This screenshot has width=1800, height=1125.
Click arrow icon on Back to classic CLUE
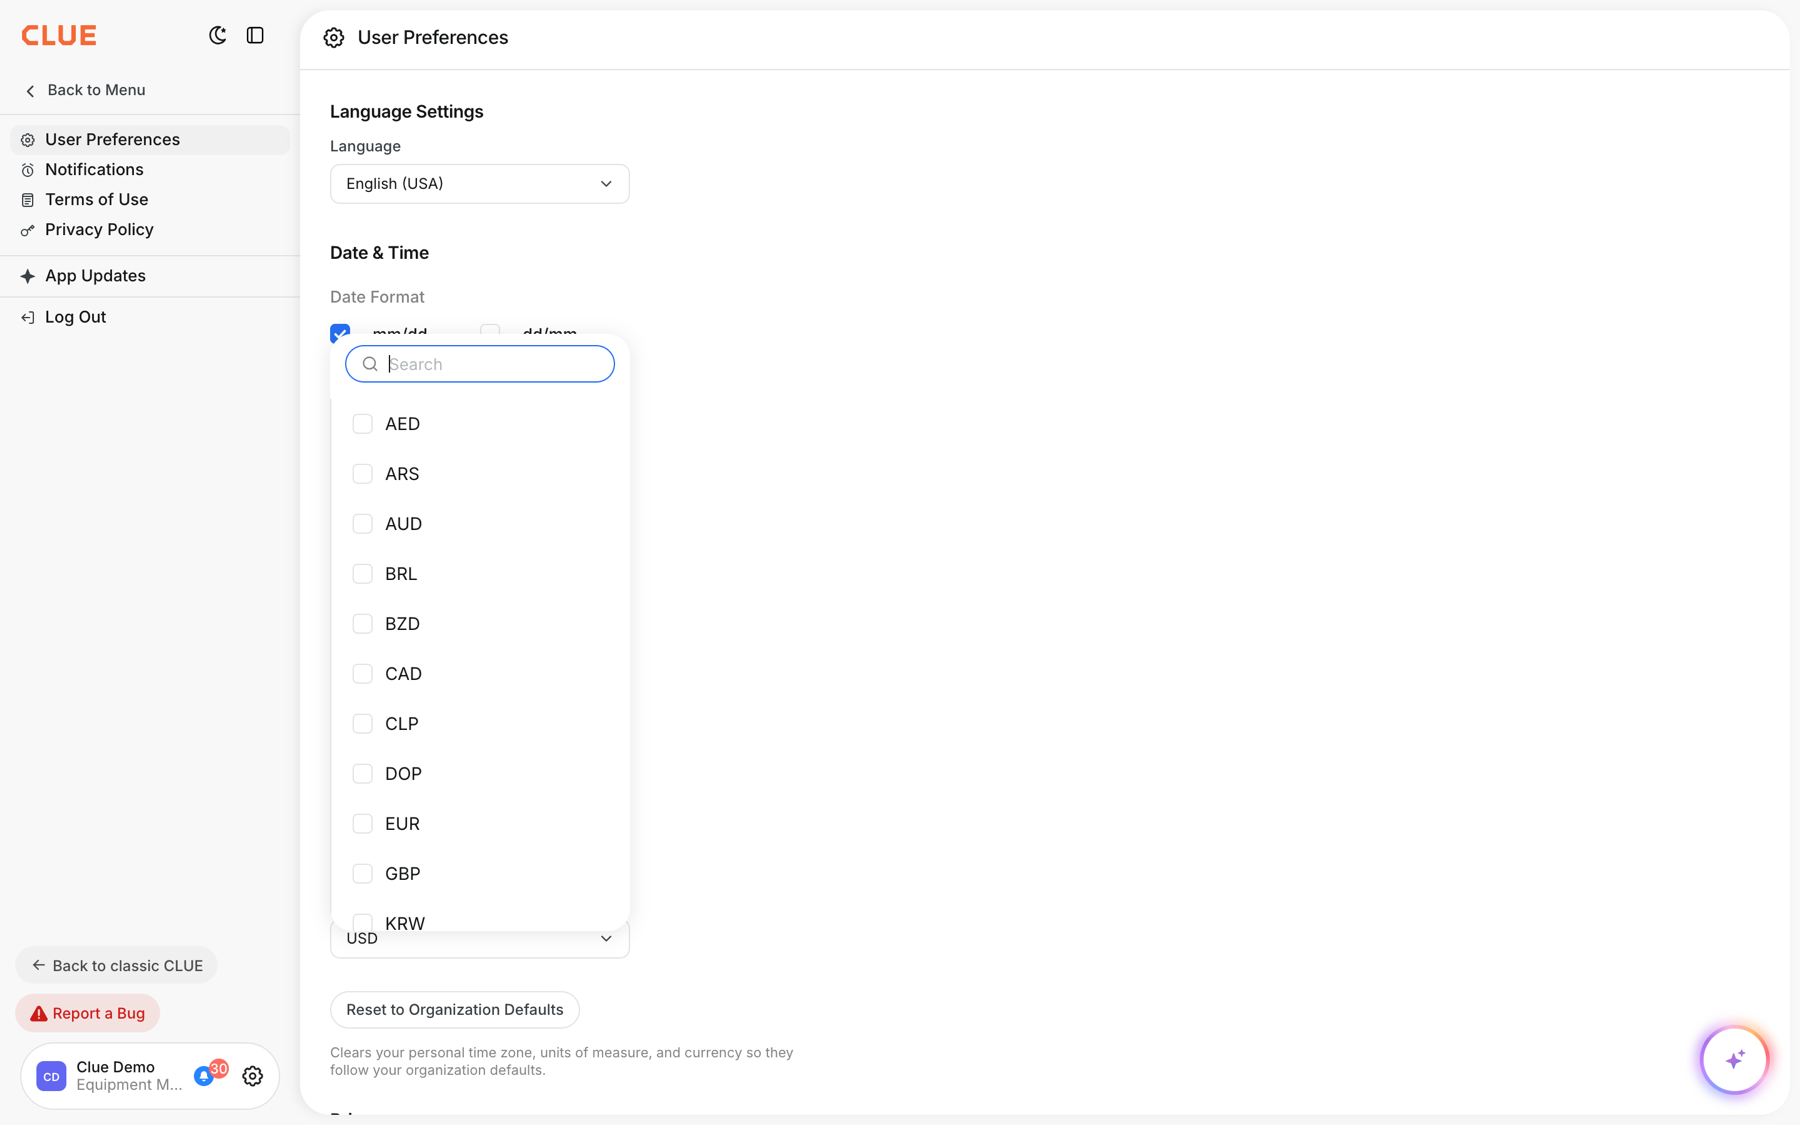38,965
